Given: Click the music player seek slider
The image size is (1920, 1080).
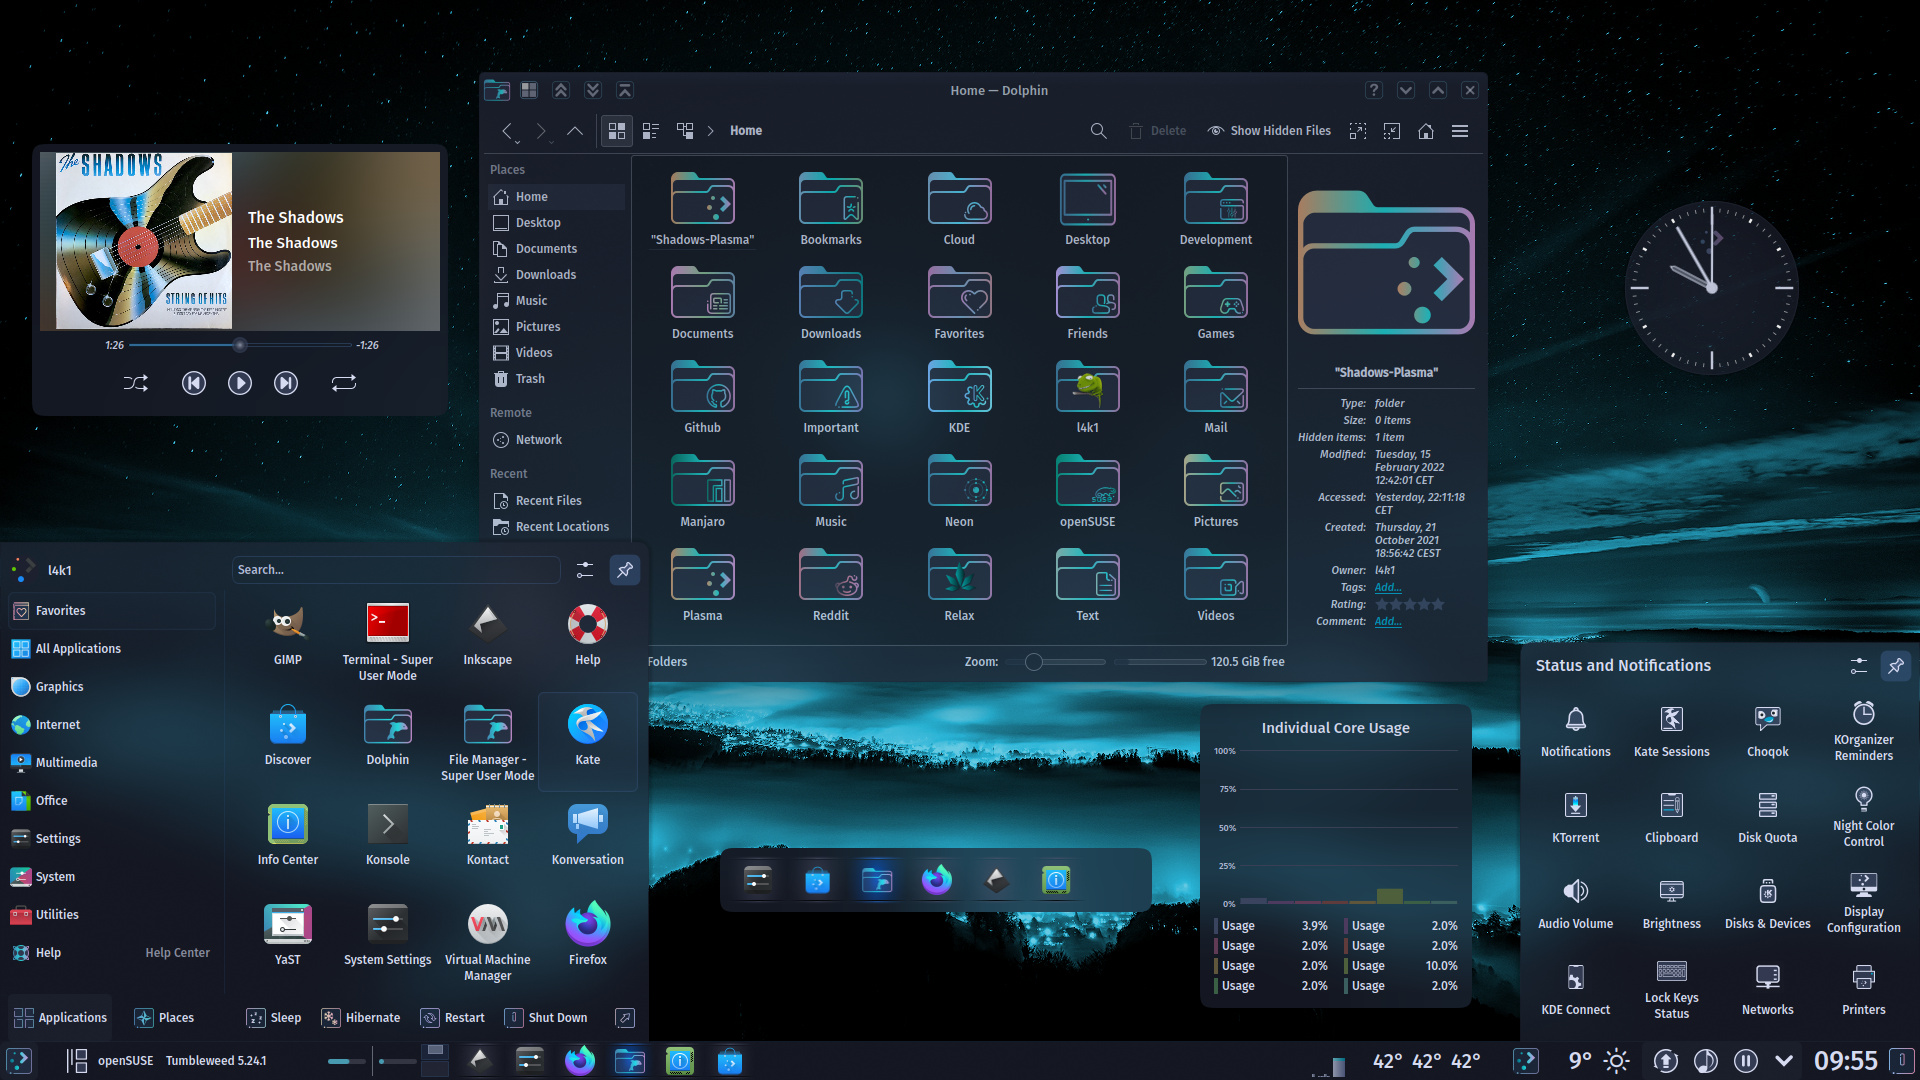Looking at the screenshot, I should tap(240, 345).
